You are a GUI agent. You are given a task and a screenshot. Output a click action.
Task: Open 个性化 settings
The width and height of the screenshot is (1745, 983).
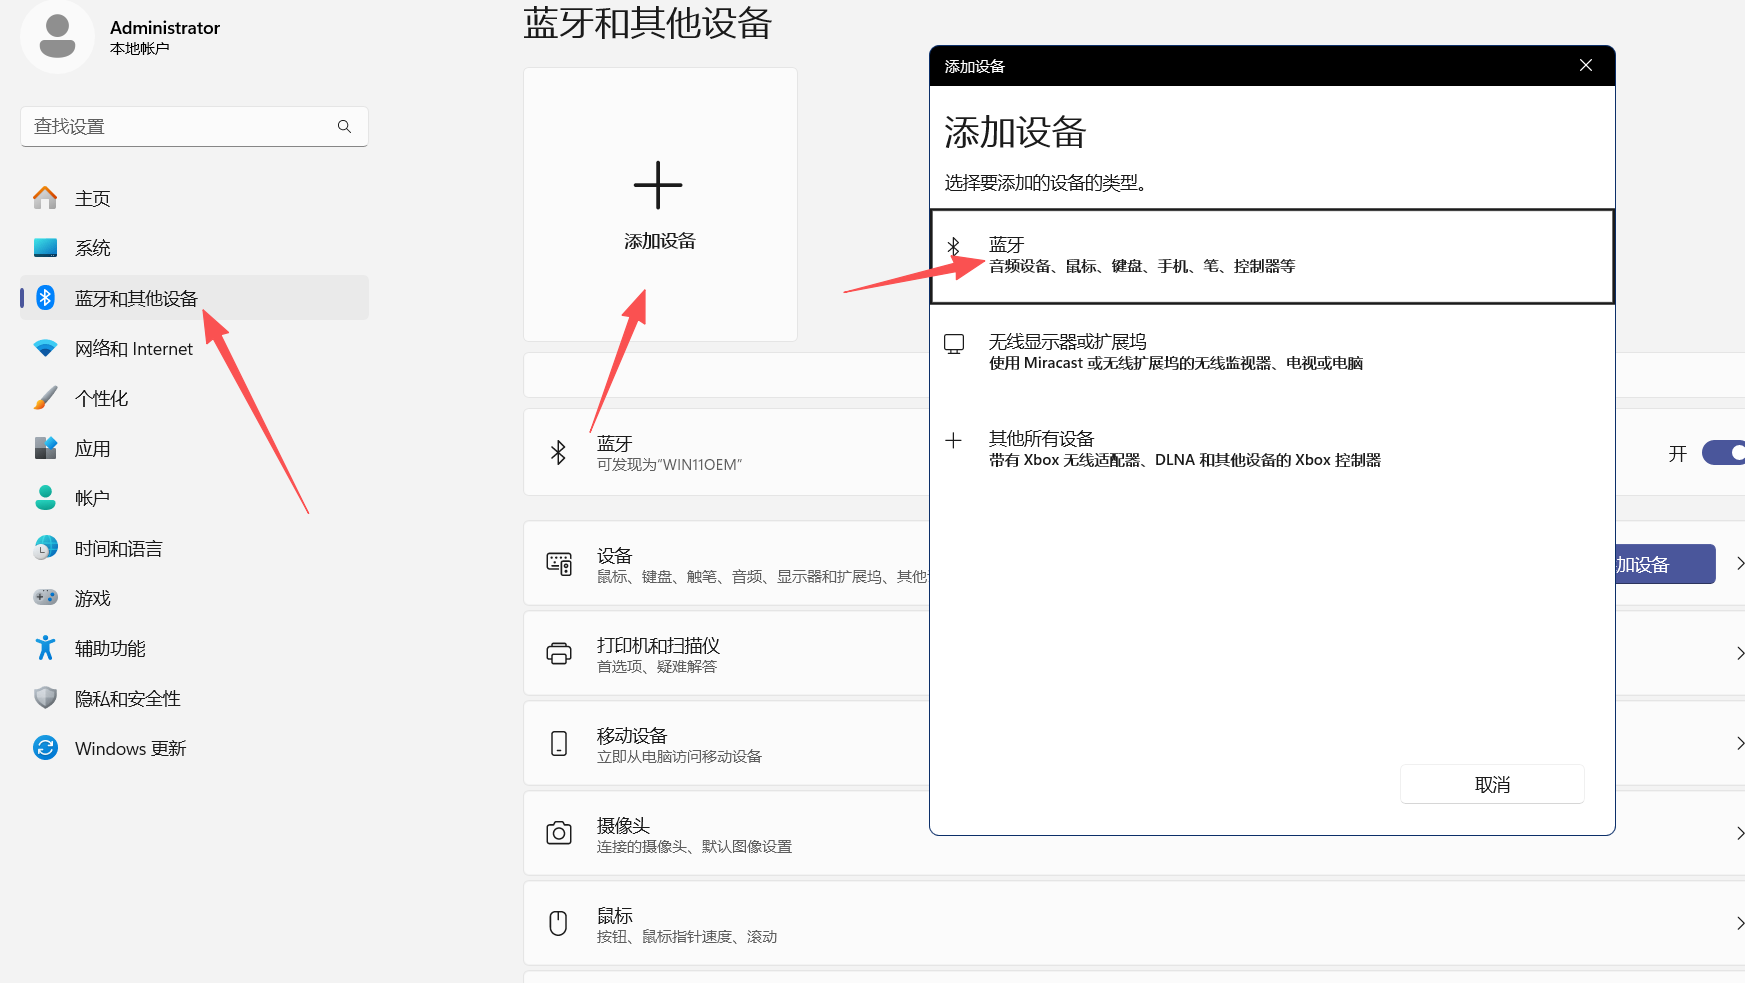click(x=102, y=397)
